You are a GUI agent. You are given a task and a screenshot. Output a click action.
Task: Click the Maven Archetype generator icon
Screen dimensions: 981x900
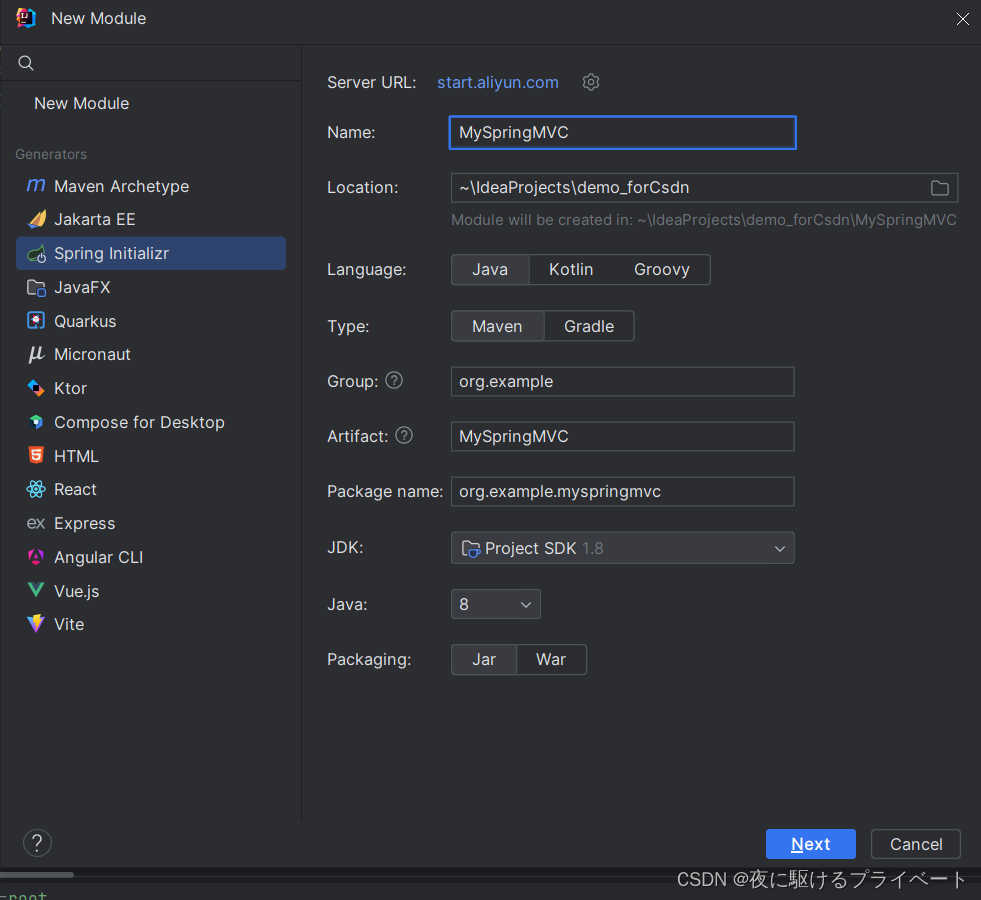click(x=36, y=186)
